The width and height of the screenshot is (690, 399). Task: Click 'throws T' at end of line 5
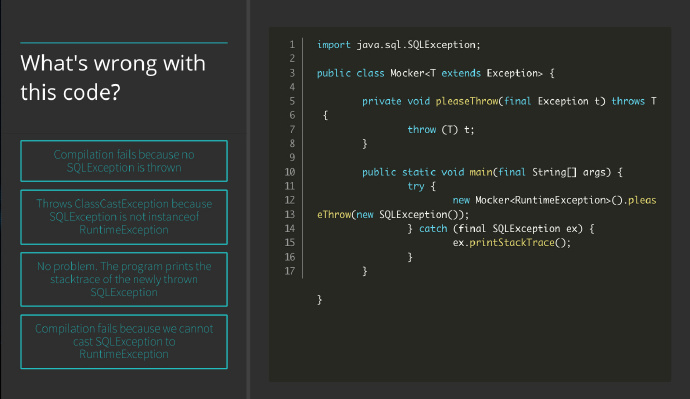coord(634,101)
